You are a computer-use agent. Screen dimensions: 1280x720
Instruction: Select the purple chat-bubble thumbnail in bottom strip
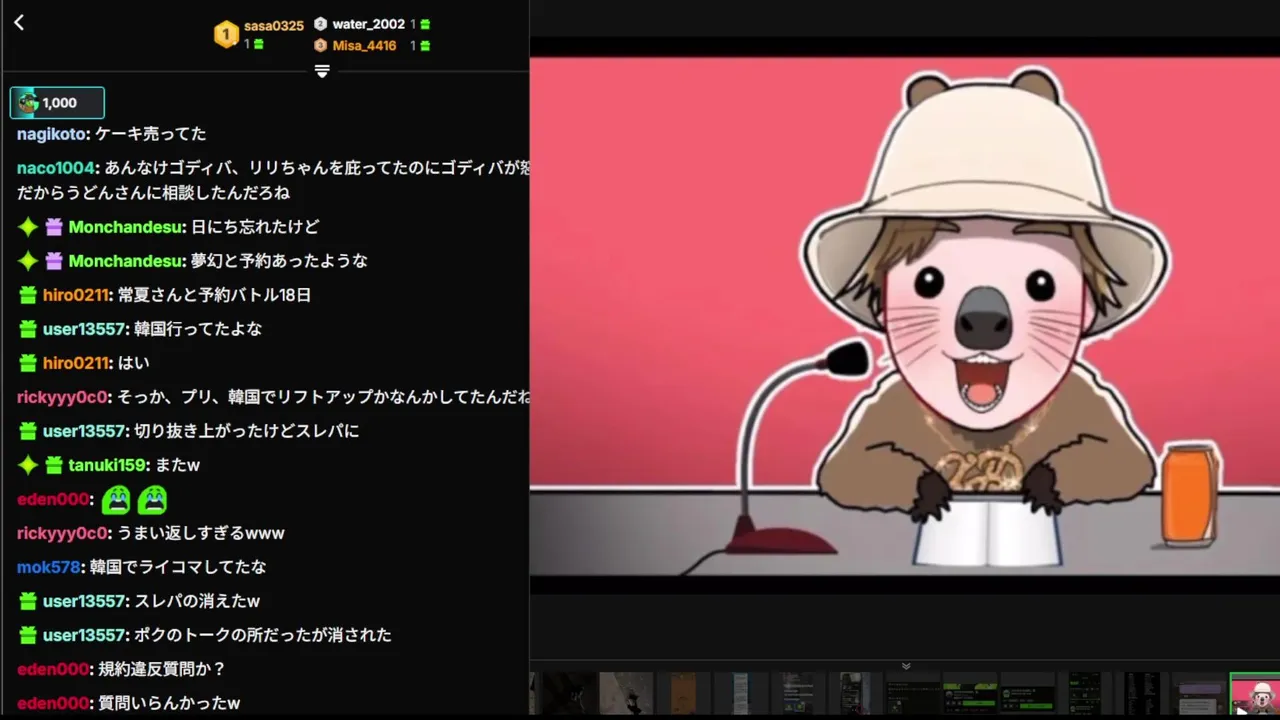pos(1198,693)
